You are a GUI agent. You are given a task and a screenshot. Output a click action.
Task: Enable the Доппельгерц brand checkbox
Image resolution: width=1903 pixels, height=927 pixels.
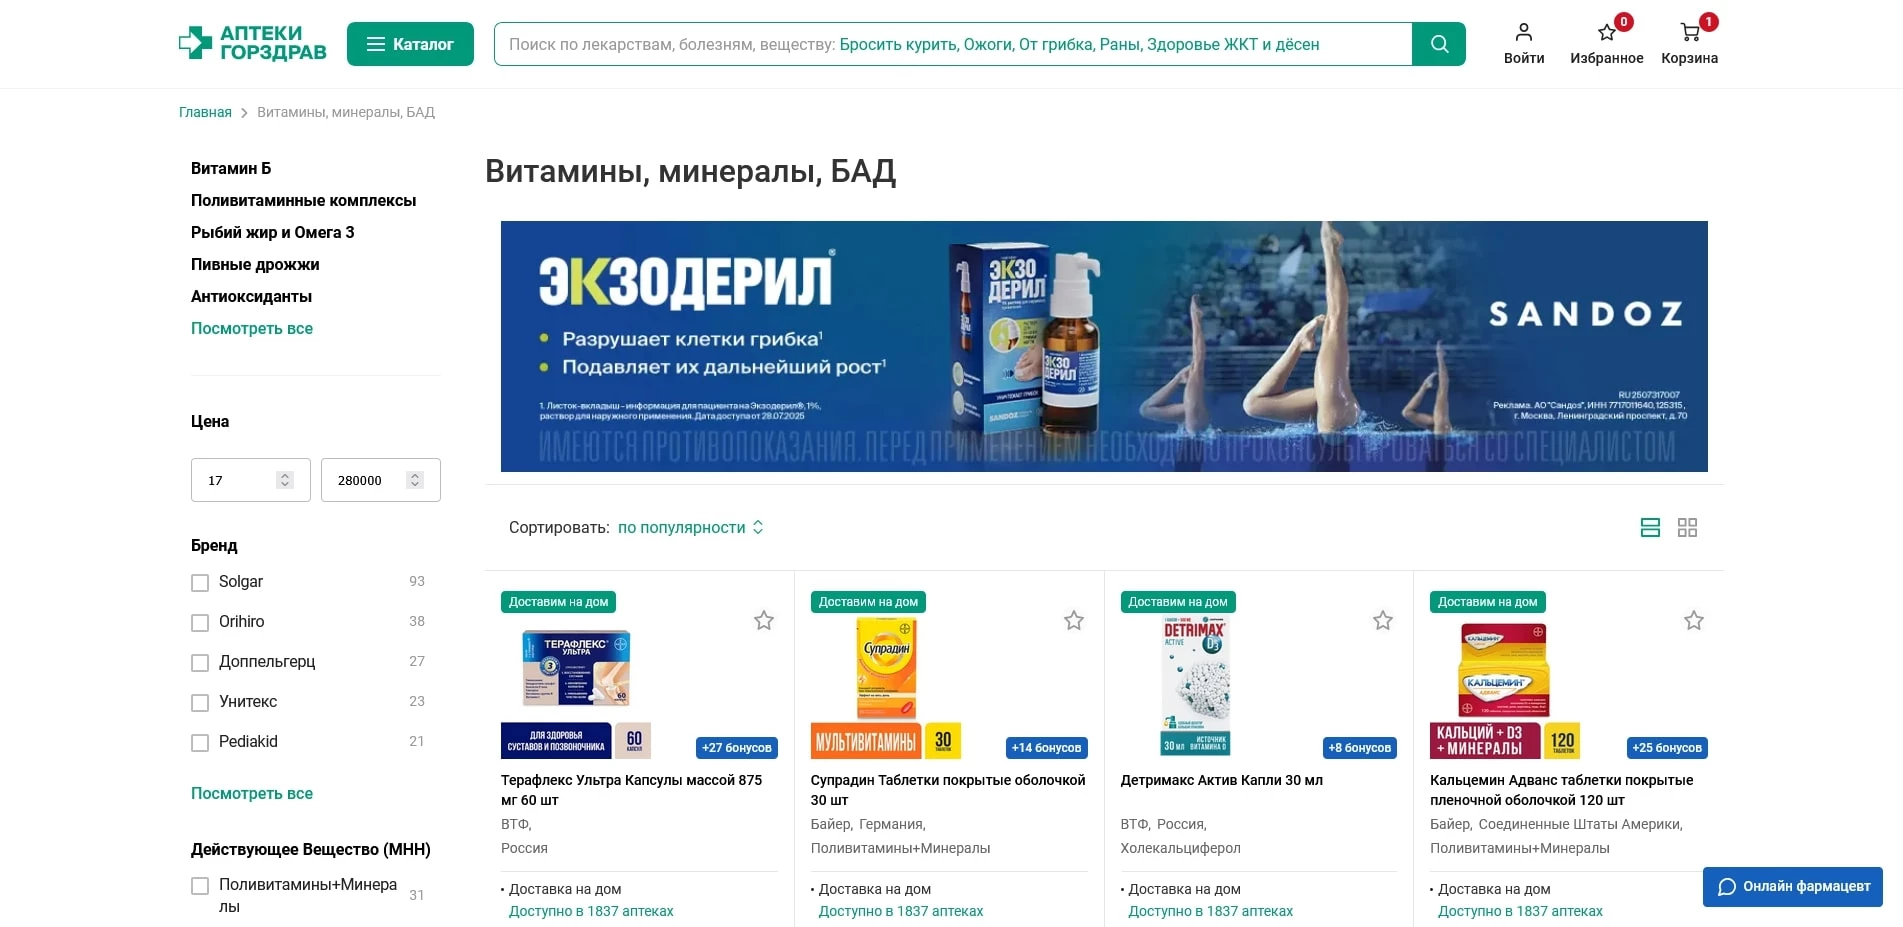point(200,663)
